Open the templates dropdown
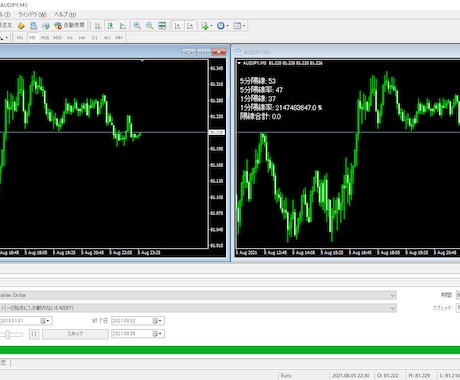460x380 pixels. (239, 26)
